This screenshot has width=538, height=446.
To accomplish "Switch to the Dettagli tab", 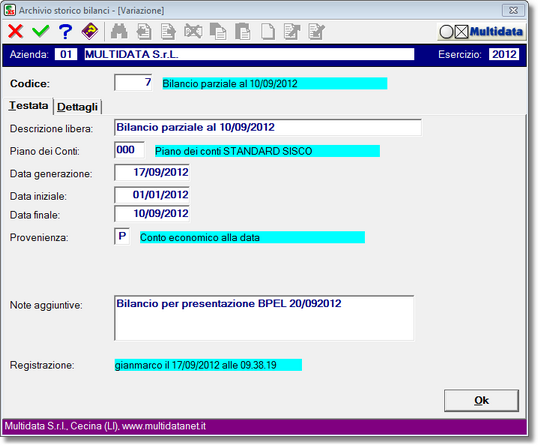I will point(77,107).
